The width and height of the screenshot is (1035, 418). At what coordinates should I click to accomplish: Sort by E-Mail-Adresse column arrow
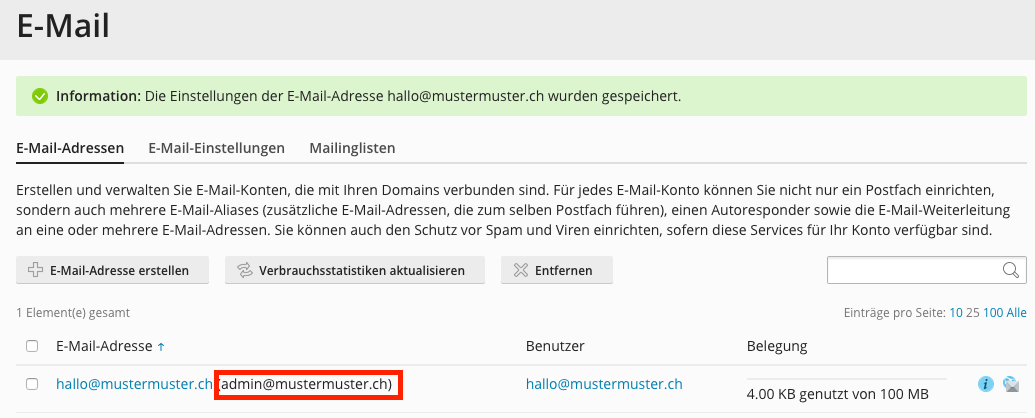click(161, 347)
